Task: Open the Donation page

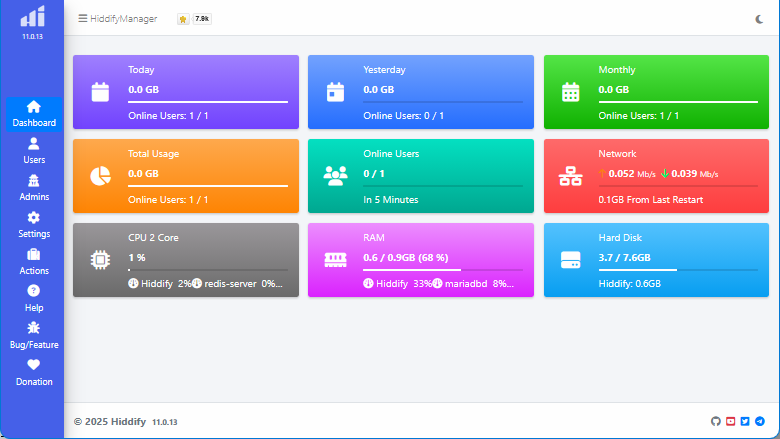Action: click(x=34, y=372)
